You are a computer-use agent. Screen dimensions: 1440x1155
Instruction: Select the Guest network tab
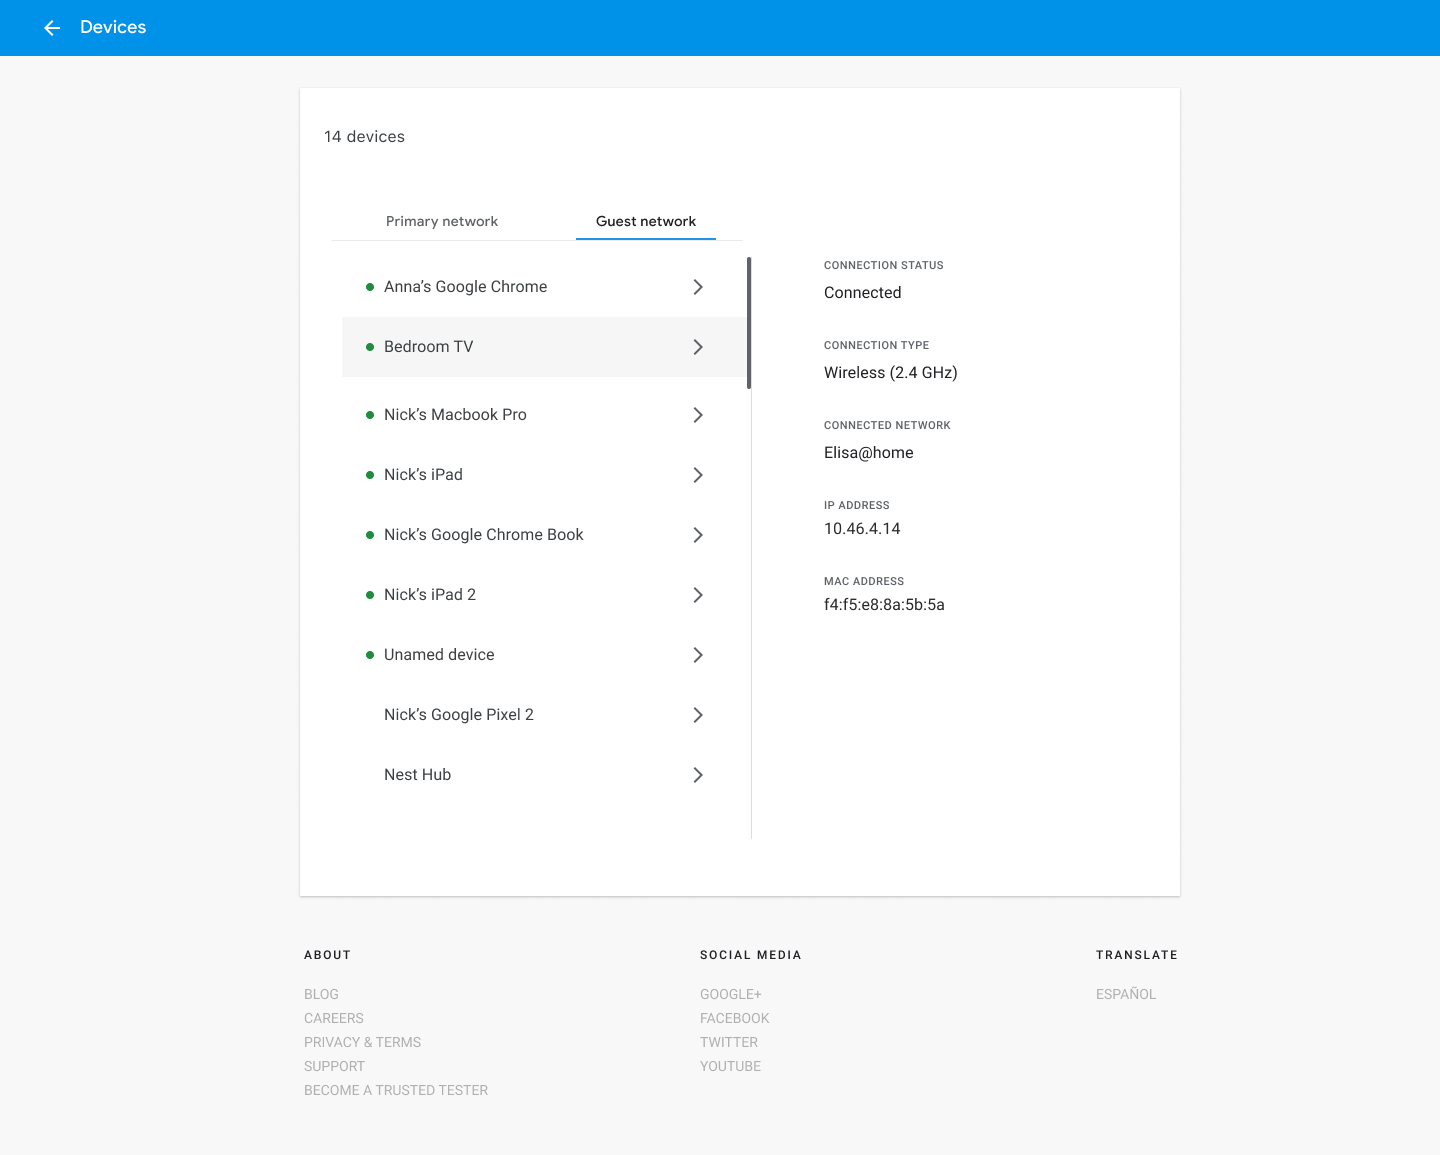(x=646, y=221)
